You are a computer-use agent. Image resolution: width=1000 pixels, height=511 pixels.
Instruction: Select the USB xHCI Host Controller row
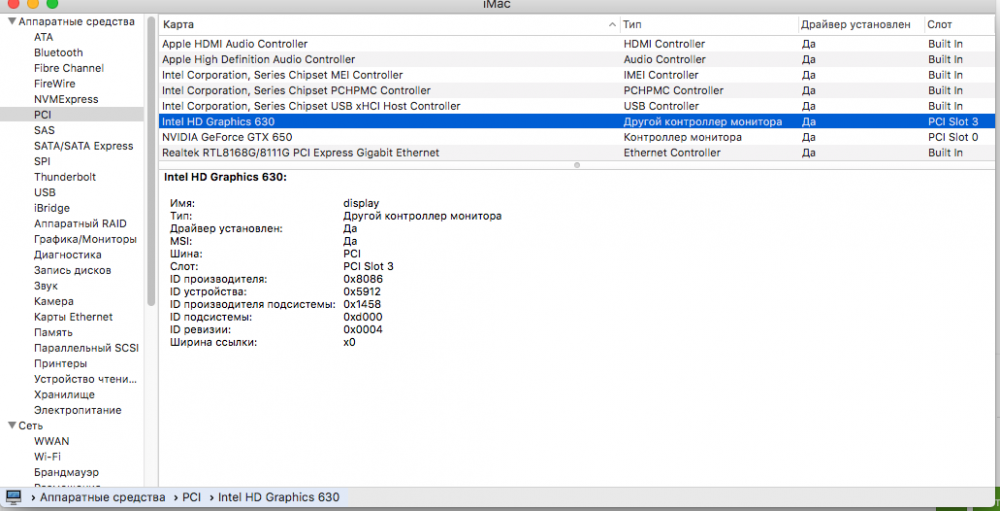[x=577, y=106]
